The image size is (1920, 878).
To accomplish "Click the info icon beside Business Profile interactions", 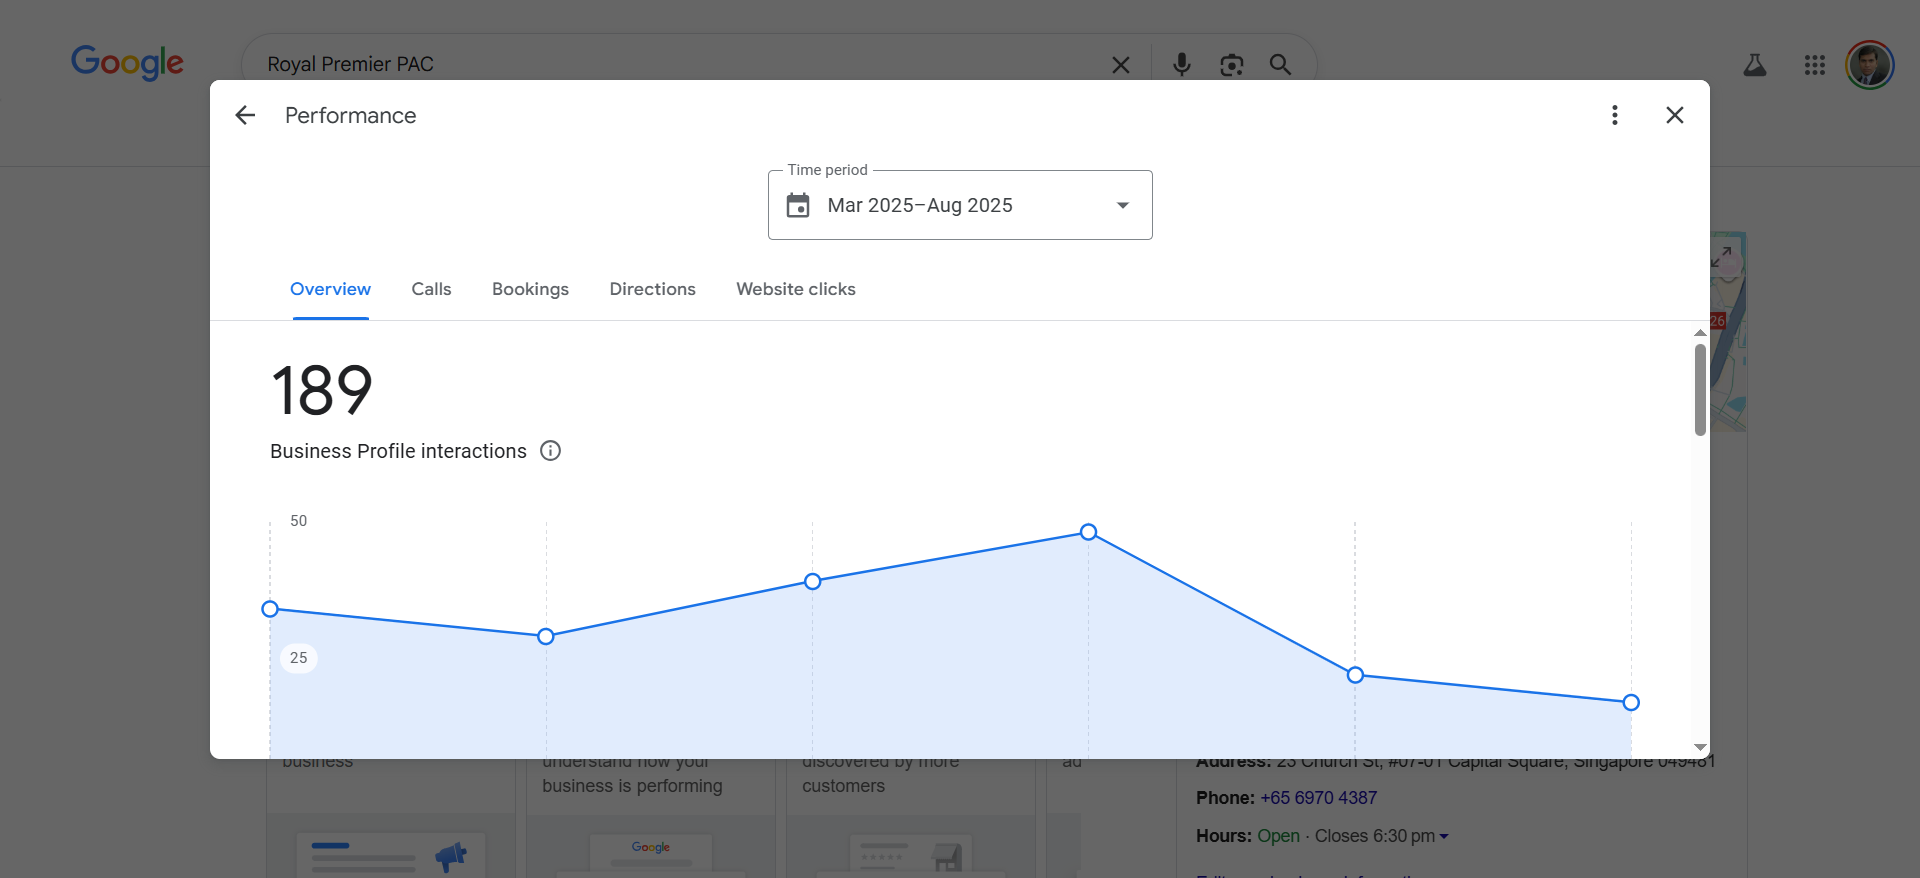I will point(550,451).
